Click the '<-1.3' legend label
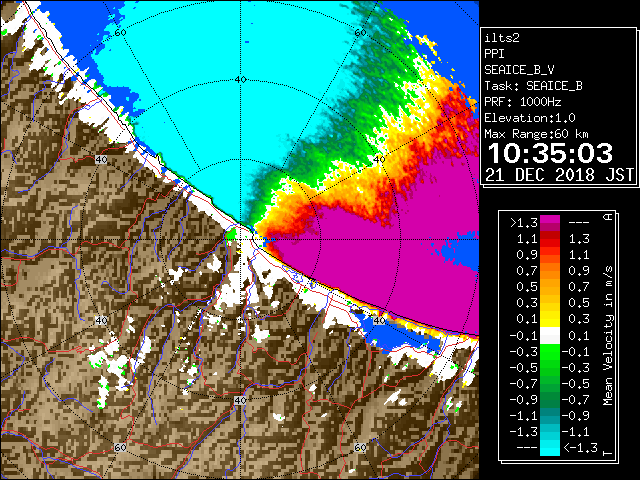Screen dimensions: 640x480 coord(580,448)
